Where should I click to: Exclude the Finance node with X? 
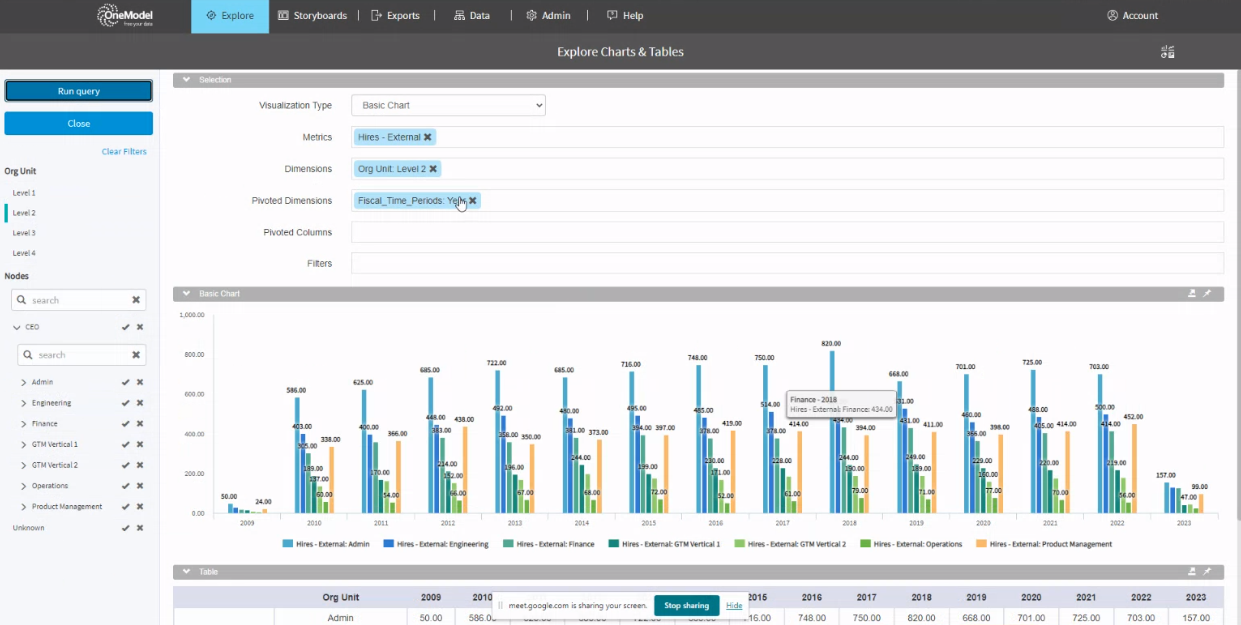(140, 424)
